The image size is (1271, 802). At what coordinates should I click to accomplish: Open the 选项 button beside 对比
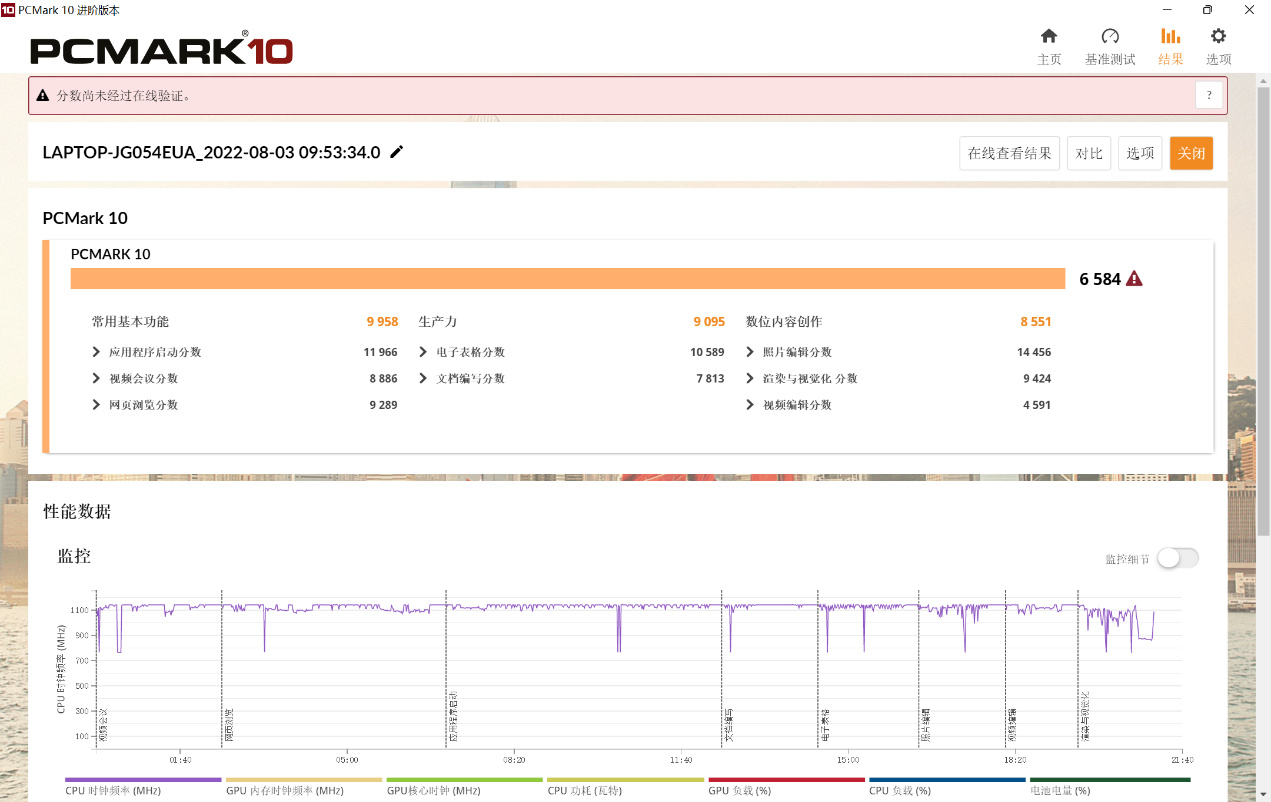click(x=1140, y=153)
